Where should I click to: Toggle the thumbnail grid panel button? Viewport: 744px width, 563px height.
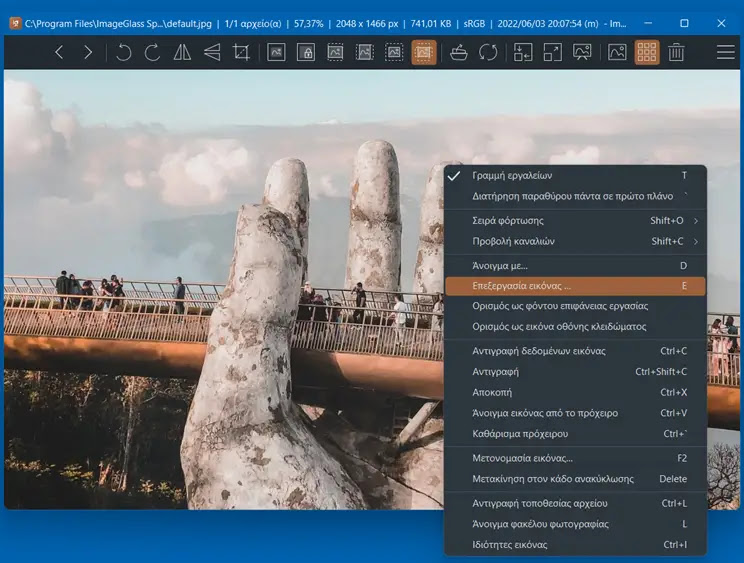(x=647, y=53)
